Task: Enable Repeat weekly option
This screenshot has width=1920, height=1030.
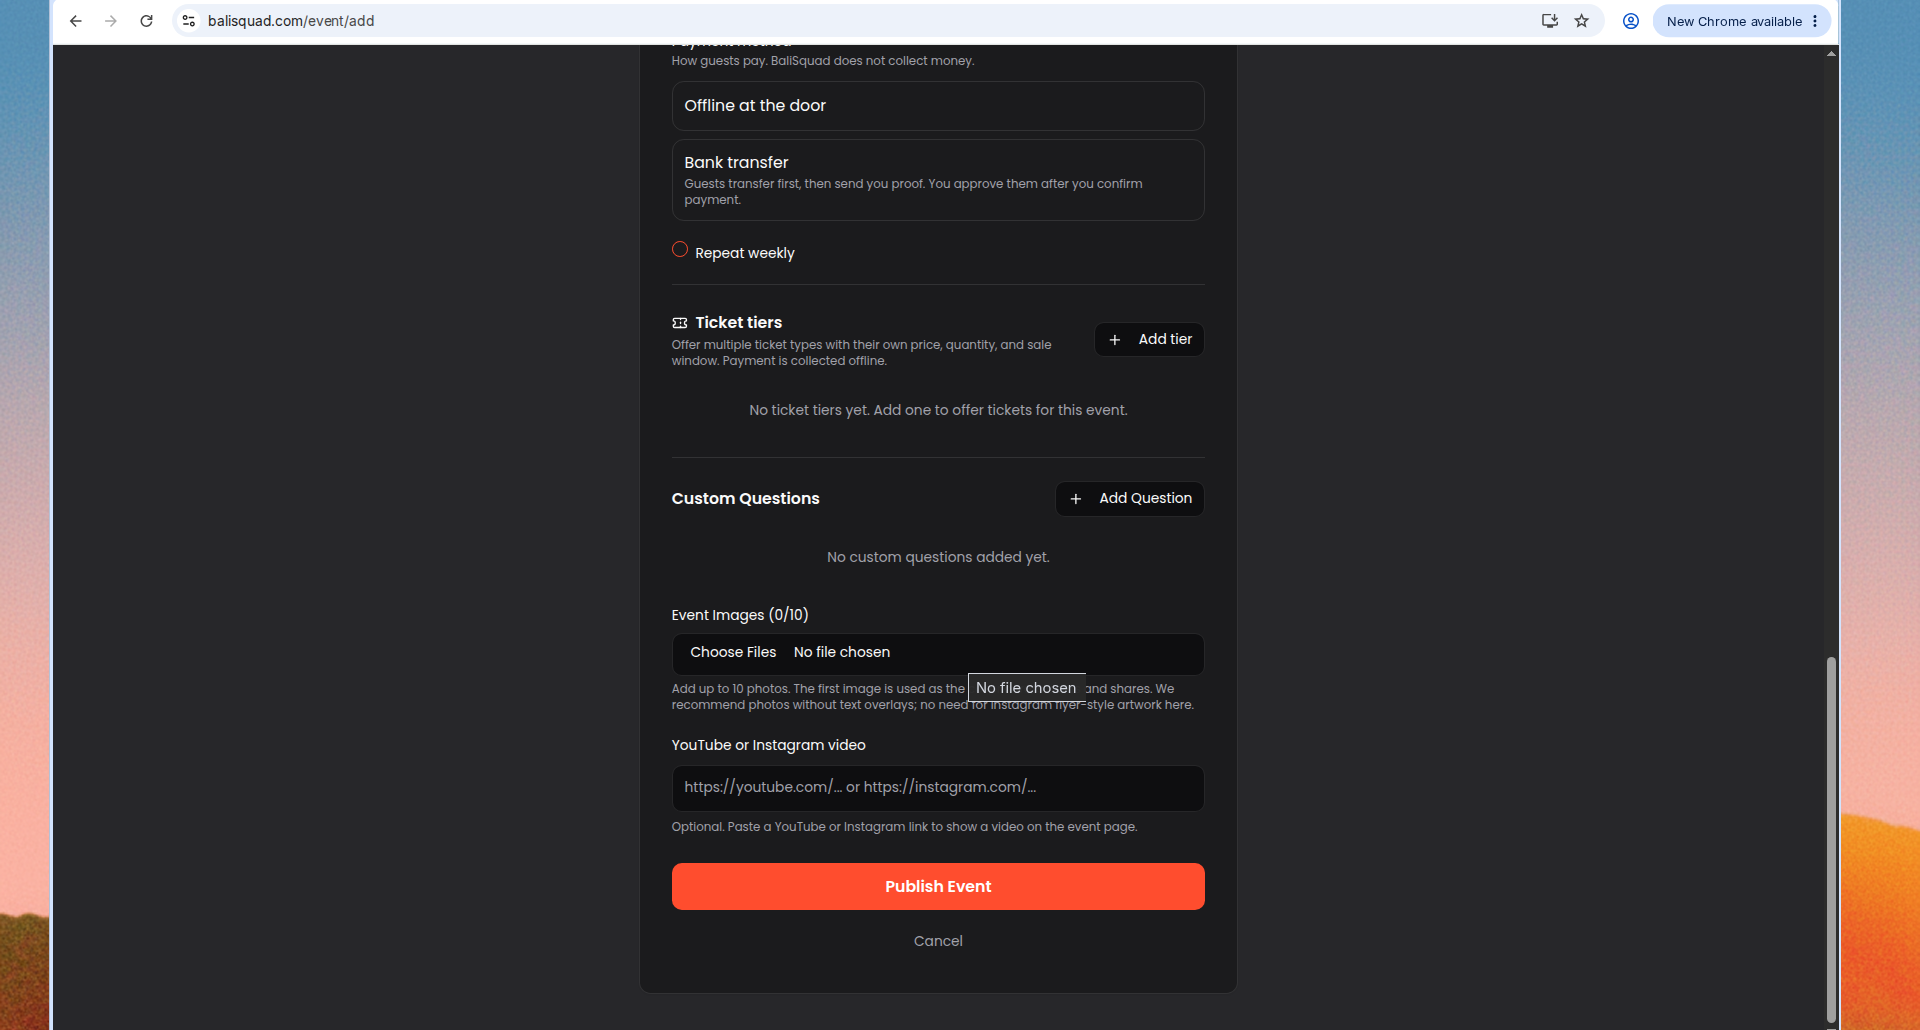Action: pos(680,250)
